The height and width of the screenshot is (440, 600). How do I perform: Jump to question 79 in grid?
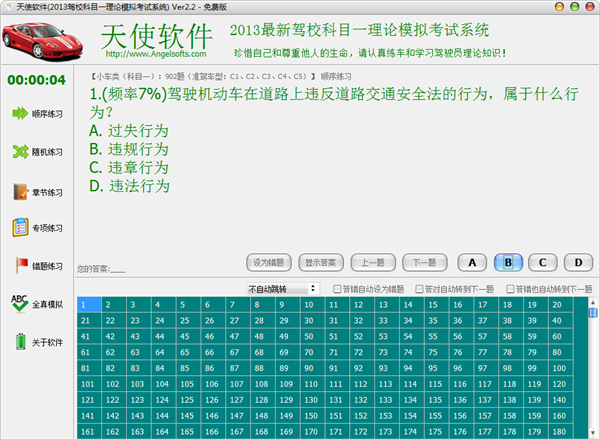pos(536,352)
